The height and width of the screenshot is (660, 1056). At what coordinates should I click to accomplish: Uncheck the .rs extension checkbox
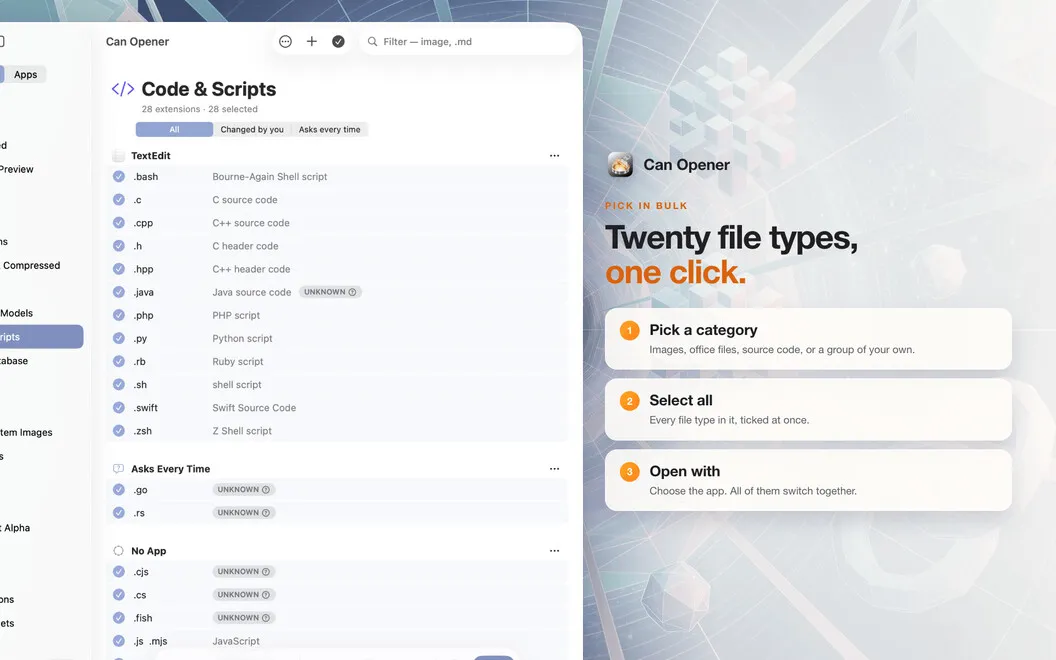(119, 513)
